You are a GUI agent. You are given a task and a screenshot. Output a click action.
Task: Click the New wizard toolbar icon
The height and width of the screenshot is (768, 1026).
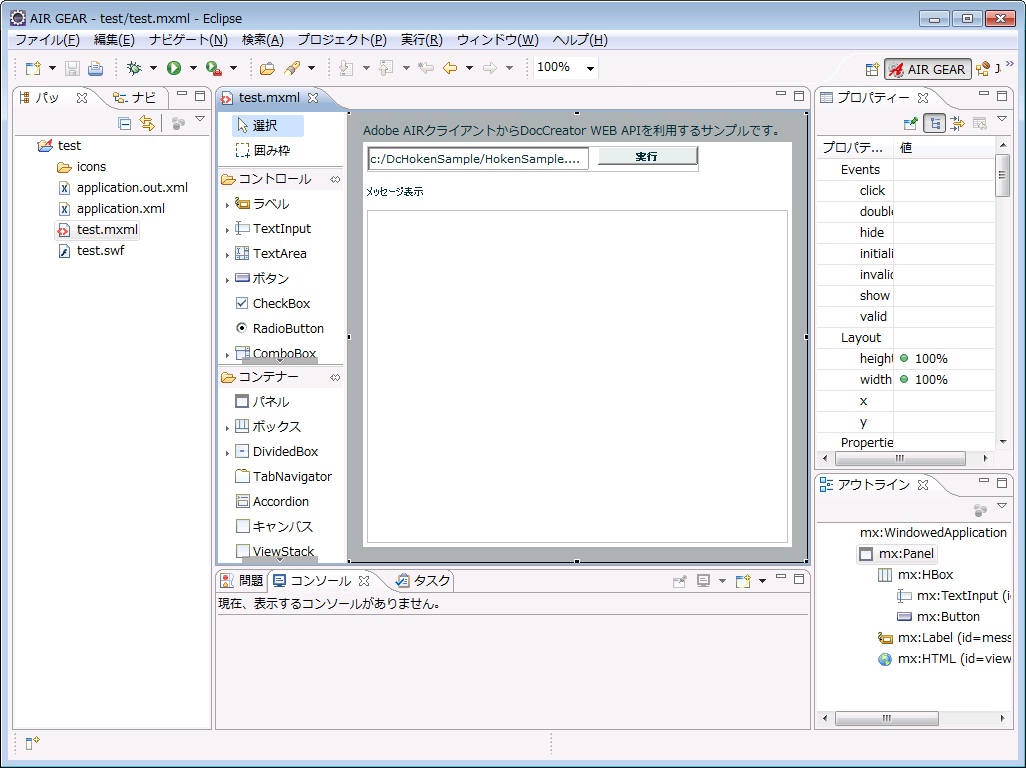33,68
